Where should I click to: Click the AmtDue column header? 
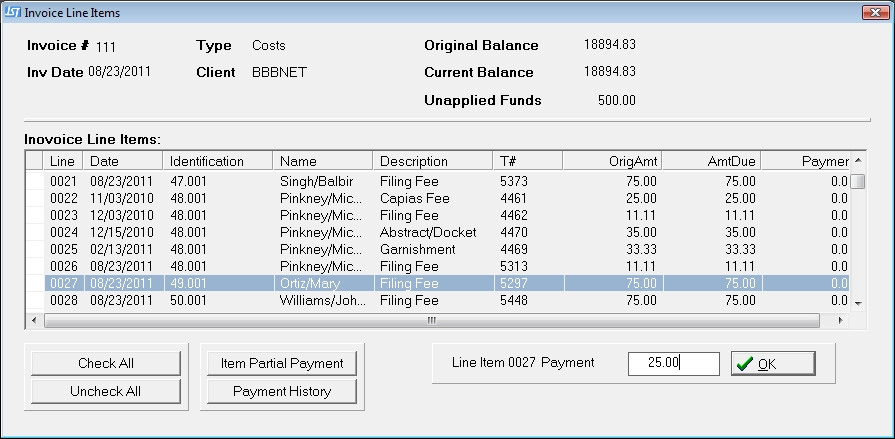tap(710, 161)
